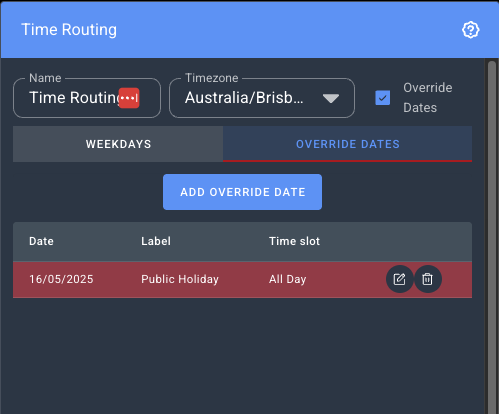
Task: Click the 16/05/2025 date cell
Action: click(61, 279)
